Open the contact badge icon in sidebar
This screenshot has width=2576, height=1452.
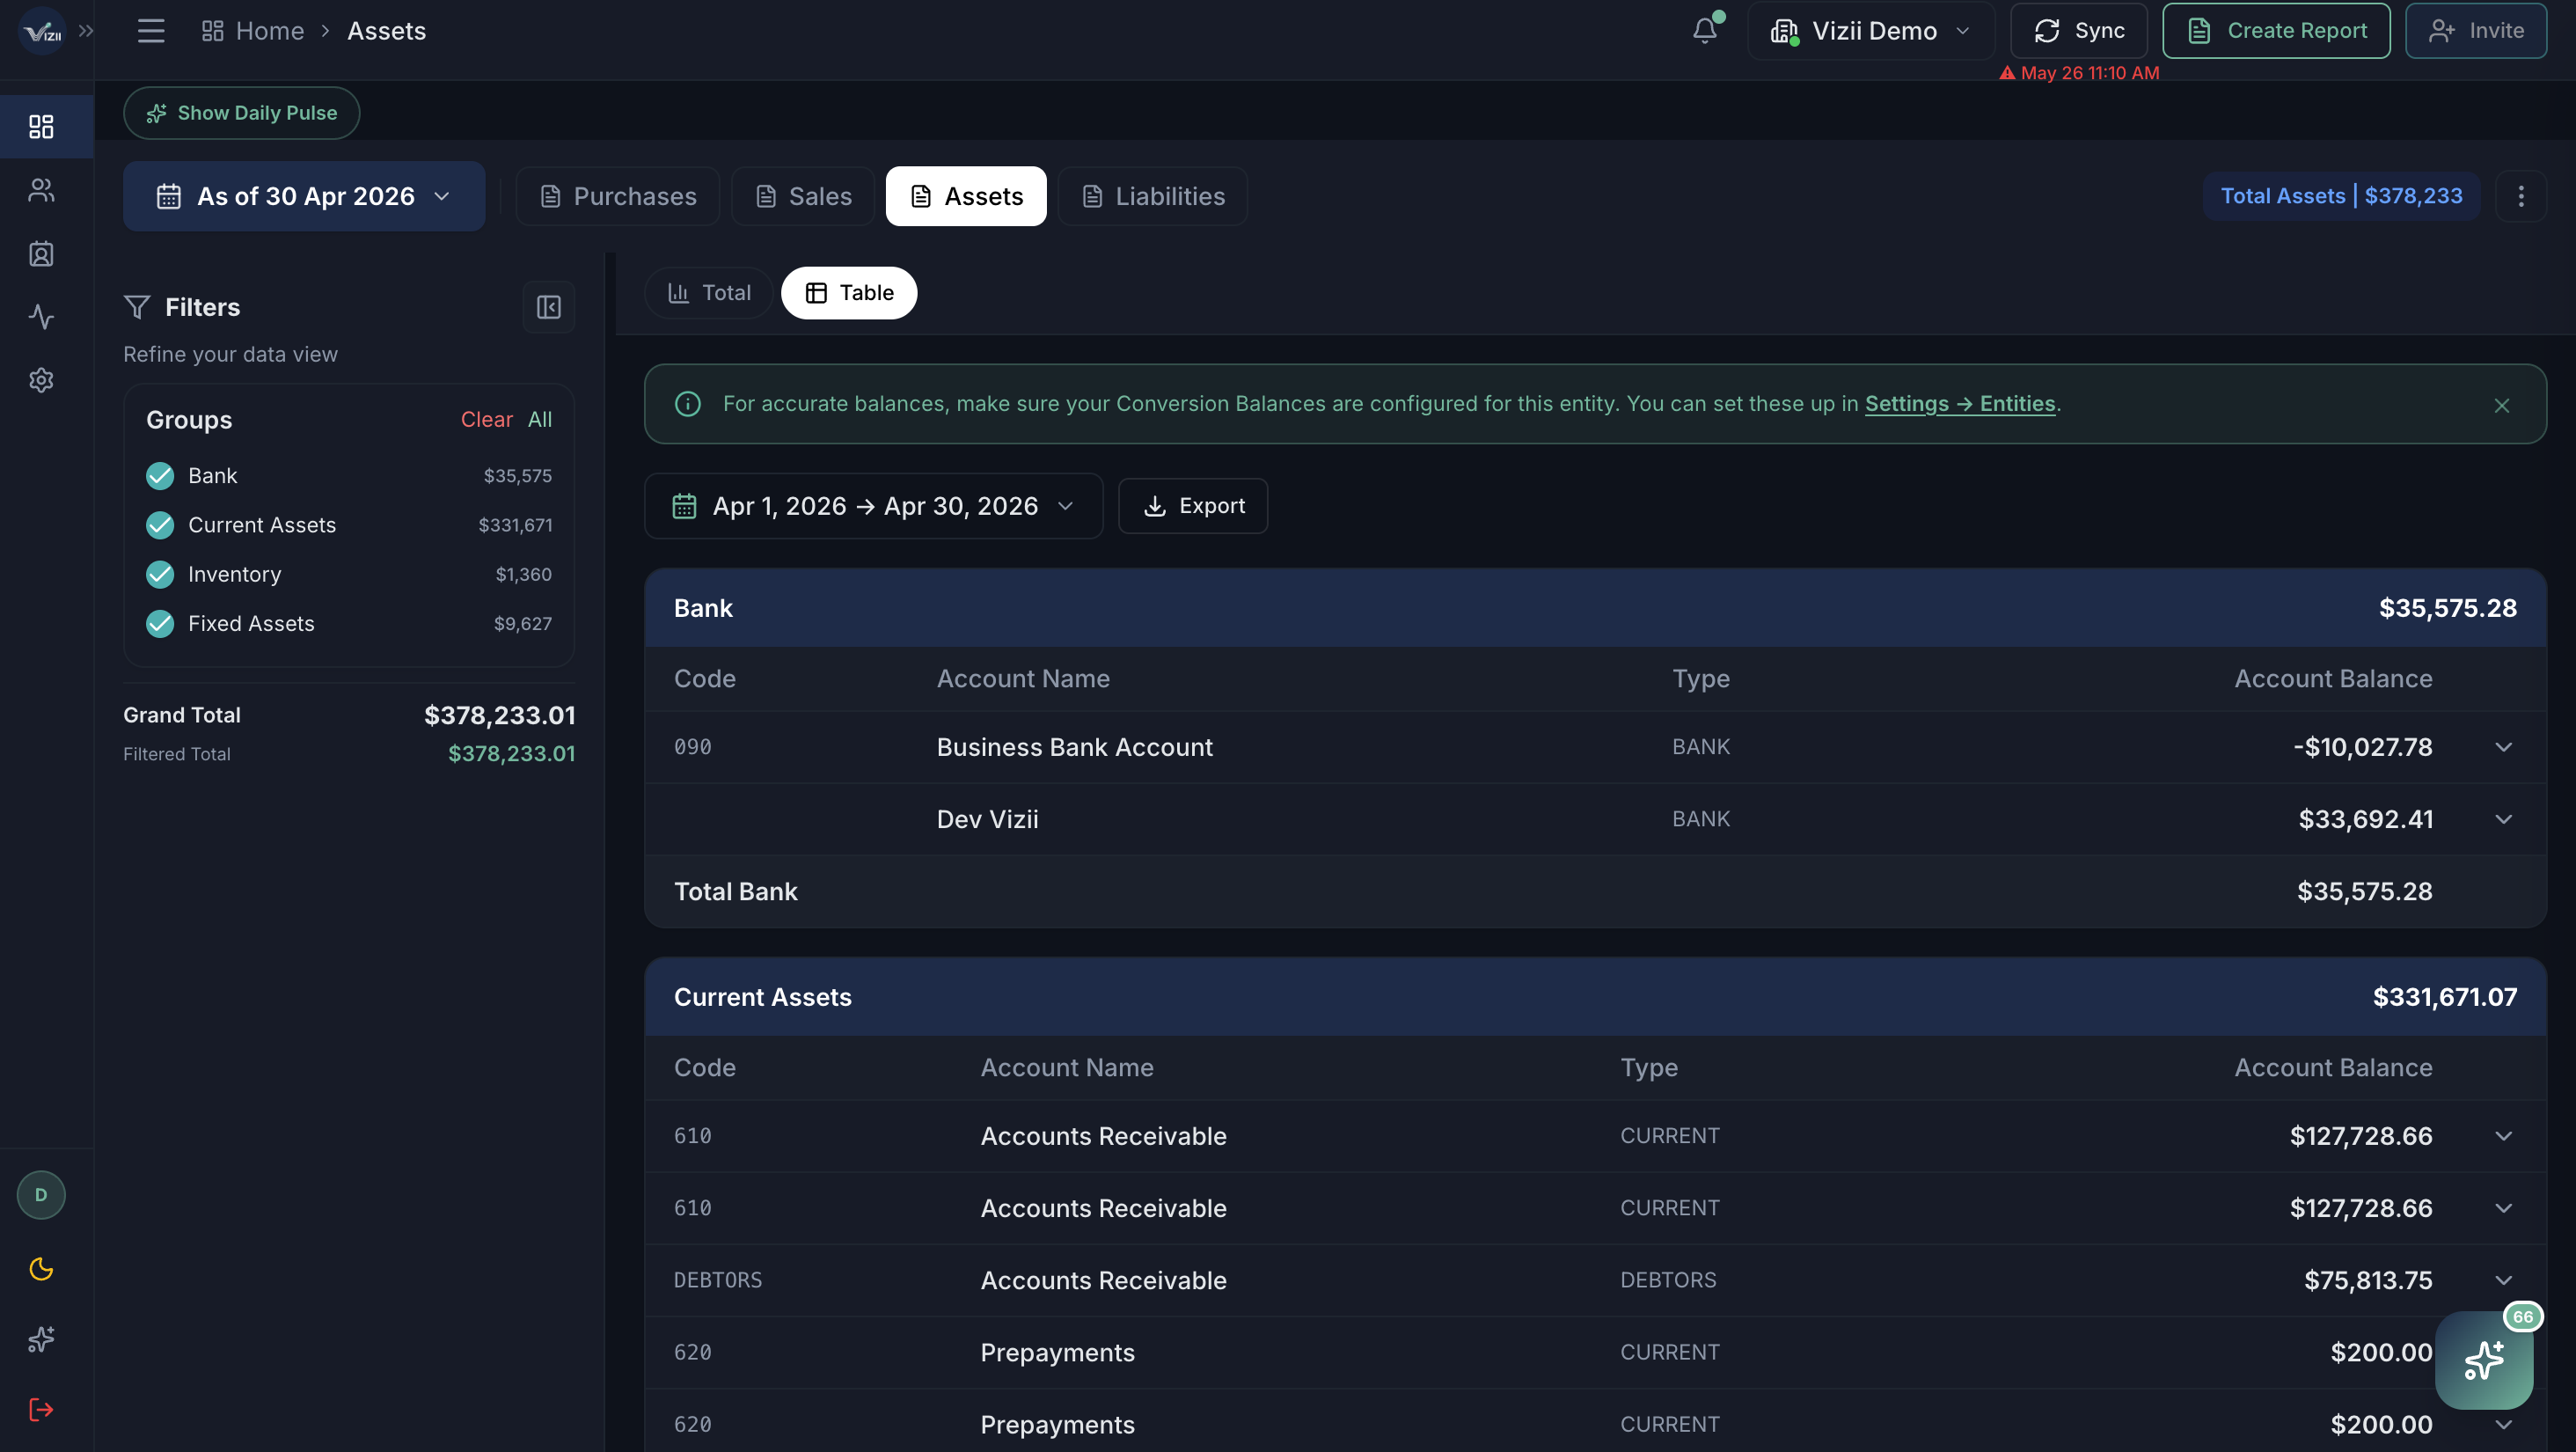click(x=41, y=253)
